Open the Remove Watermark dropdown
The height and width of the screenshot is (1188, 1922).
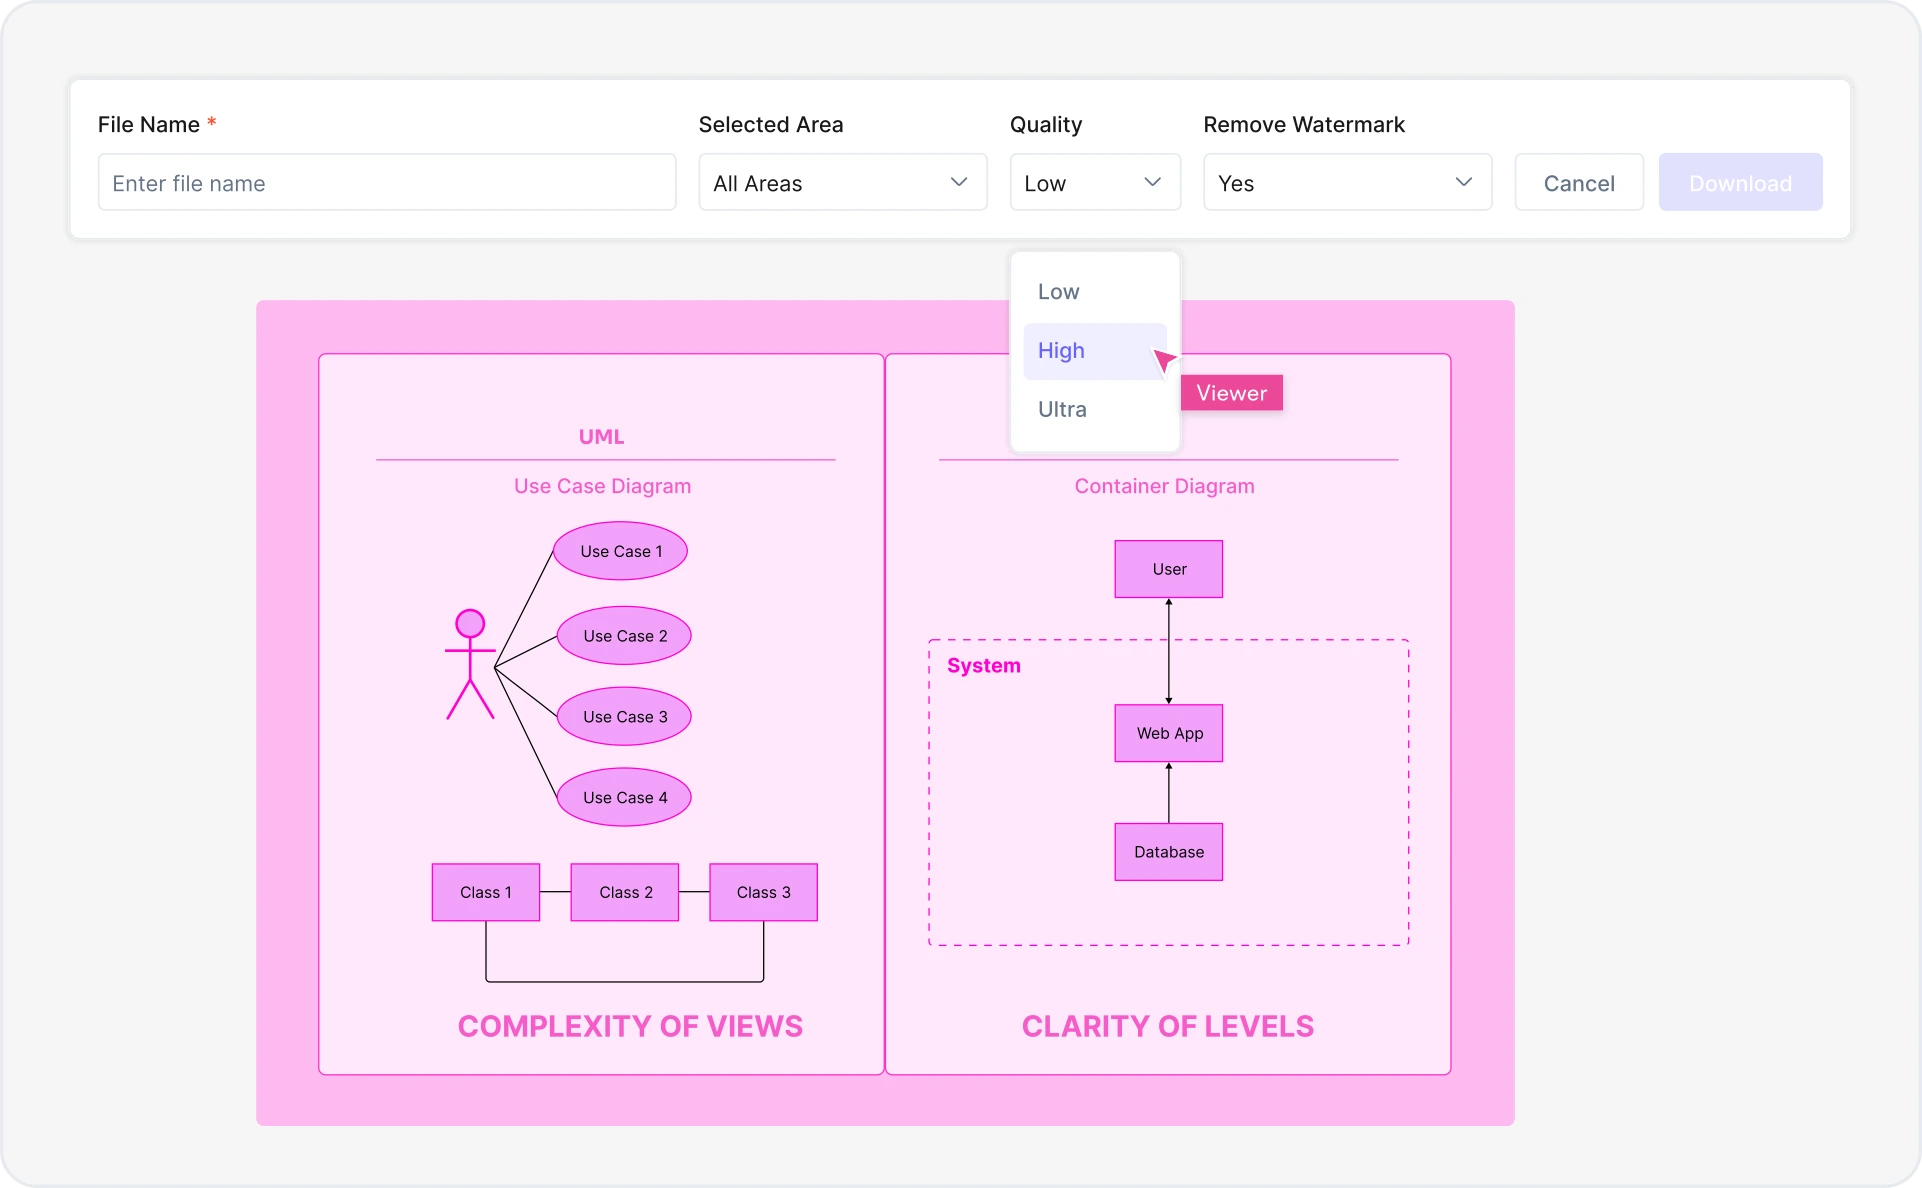pos(1346,182)
